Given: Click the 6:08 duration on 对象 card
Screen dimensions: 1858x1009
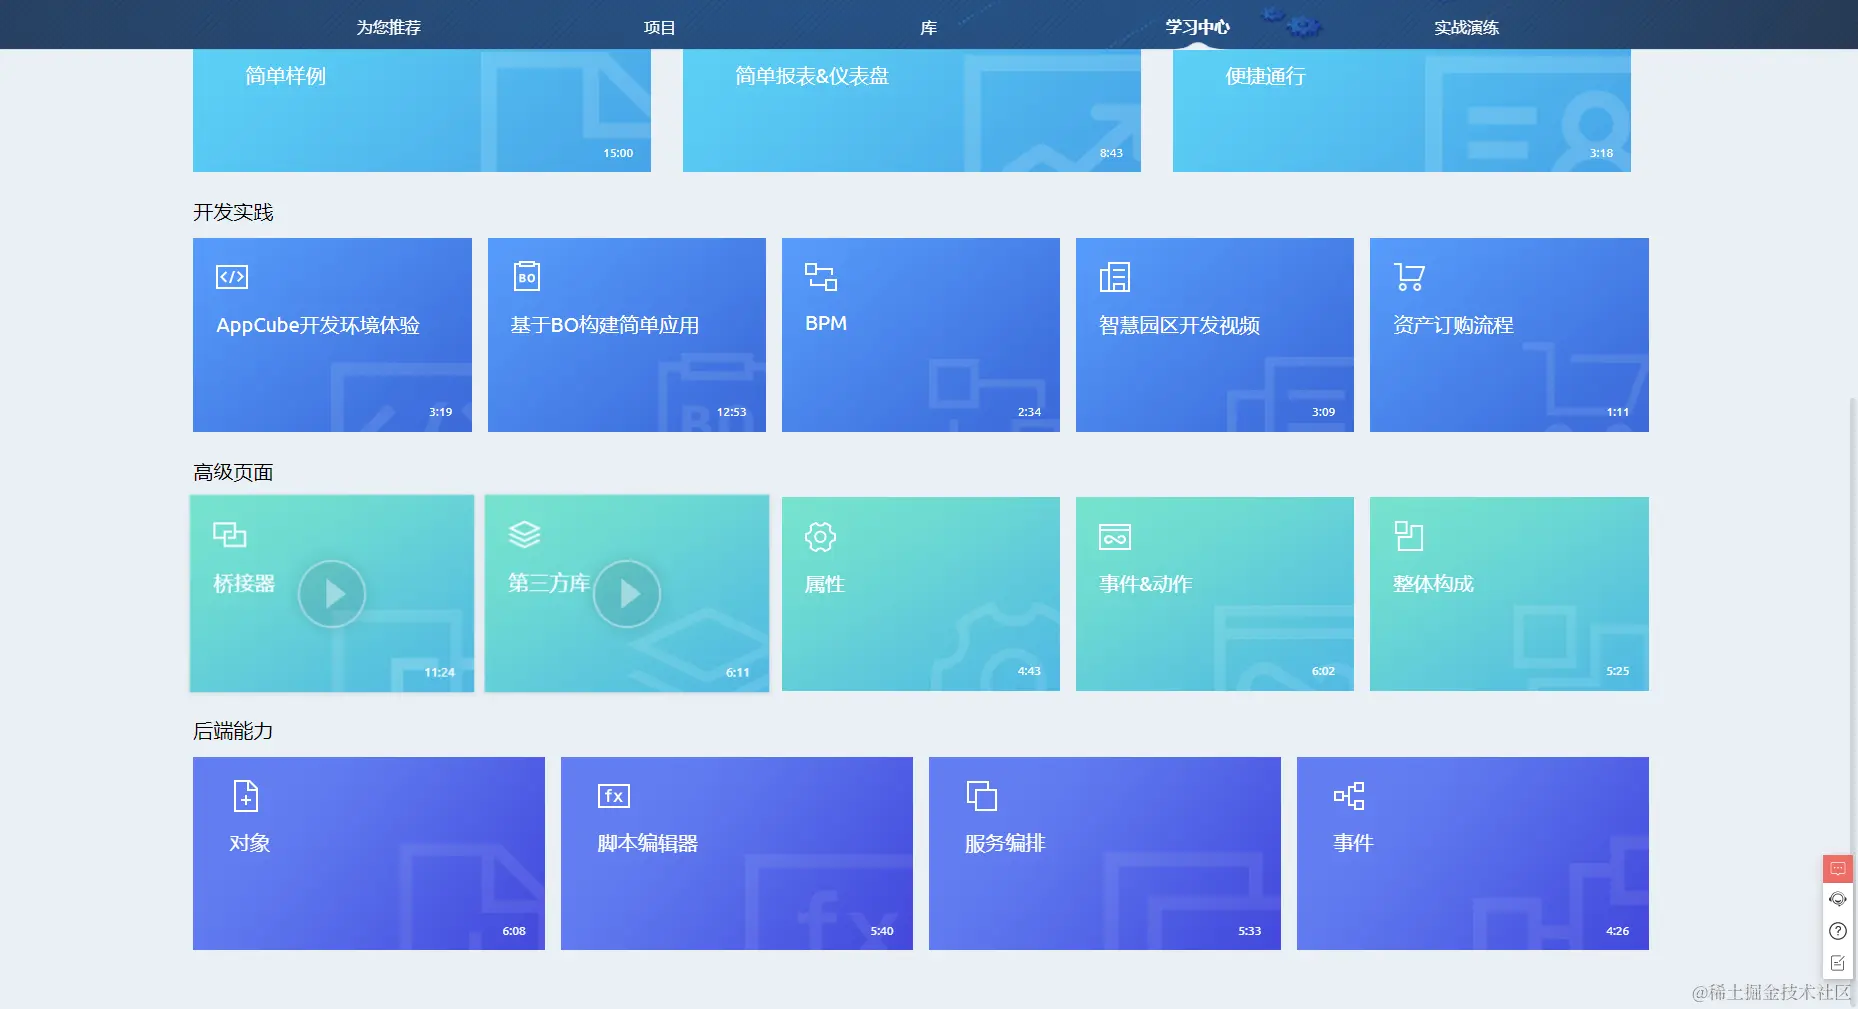Looking at the screenshot, I should (x=514, y=931).
